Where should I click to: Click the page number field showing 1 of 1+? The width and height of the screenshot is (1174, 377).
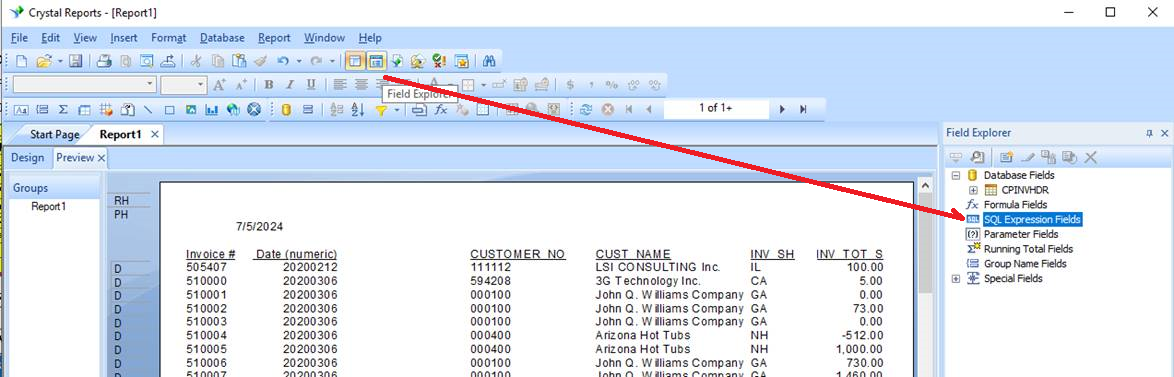tap(716, 108)
